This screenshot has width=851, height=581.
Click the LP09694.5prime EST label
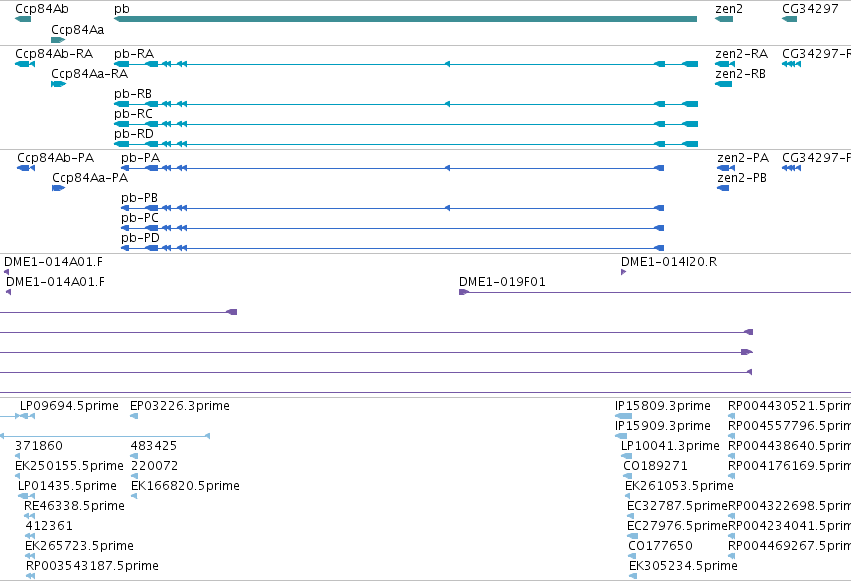(69, 406)
